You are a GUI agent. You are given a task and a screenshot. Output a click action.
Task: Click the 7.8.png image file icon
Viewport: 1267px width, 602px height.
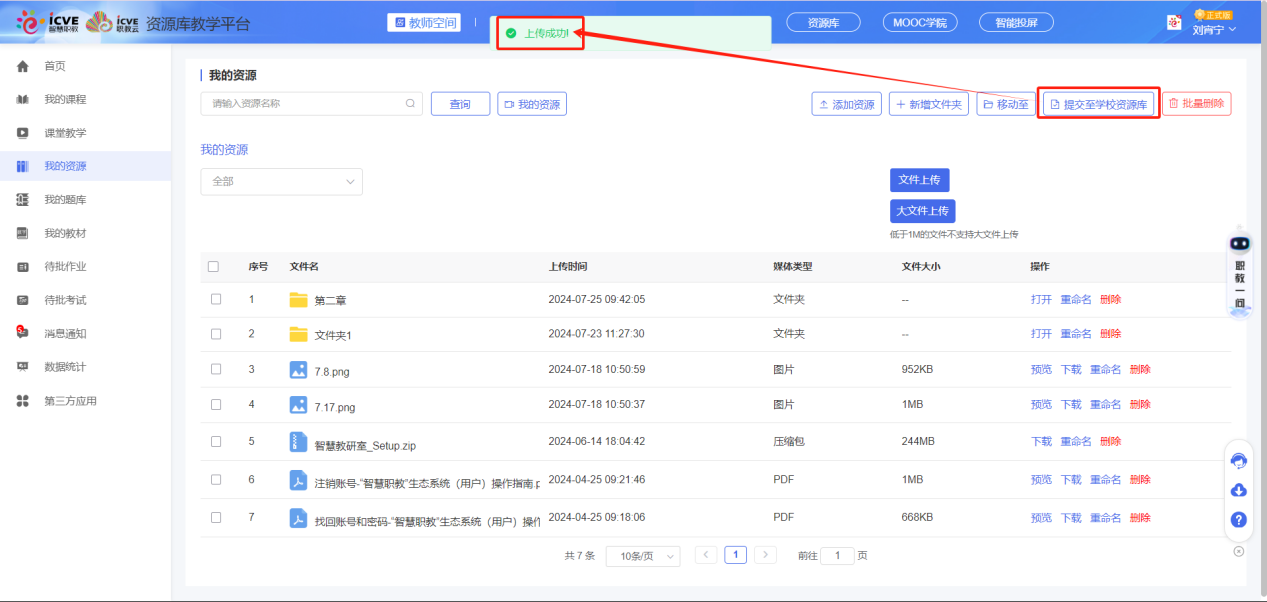[298, 370]
